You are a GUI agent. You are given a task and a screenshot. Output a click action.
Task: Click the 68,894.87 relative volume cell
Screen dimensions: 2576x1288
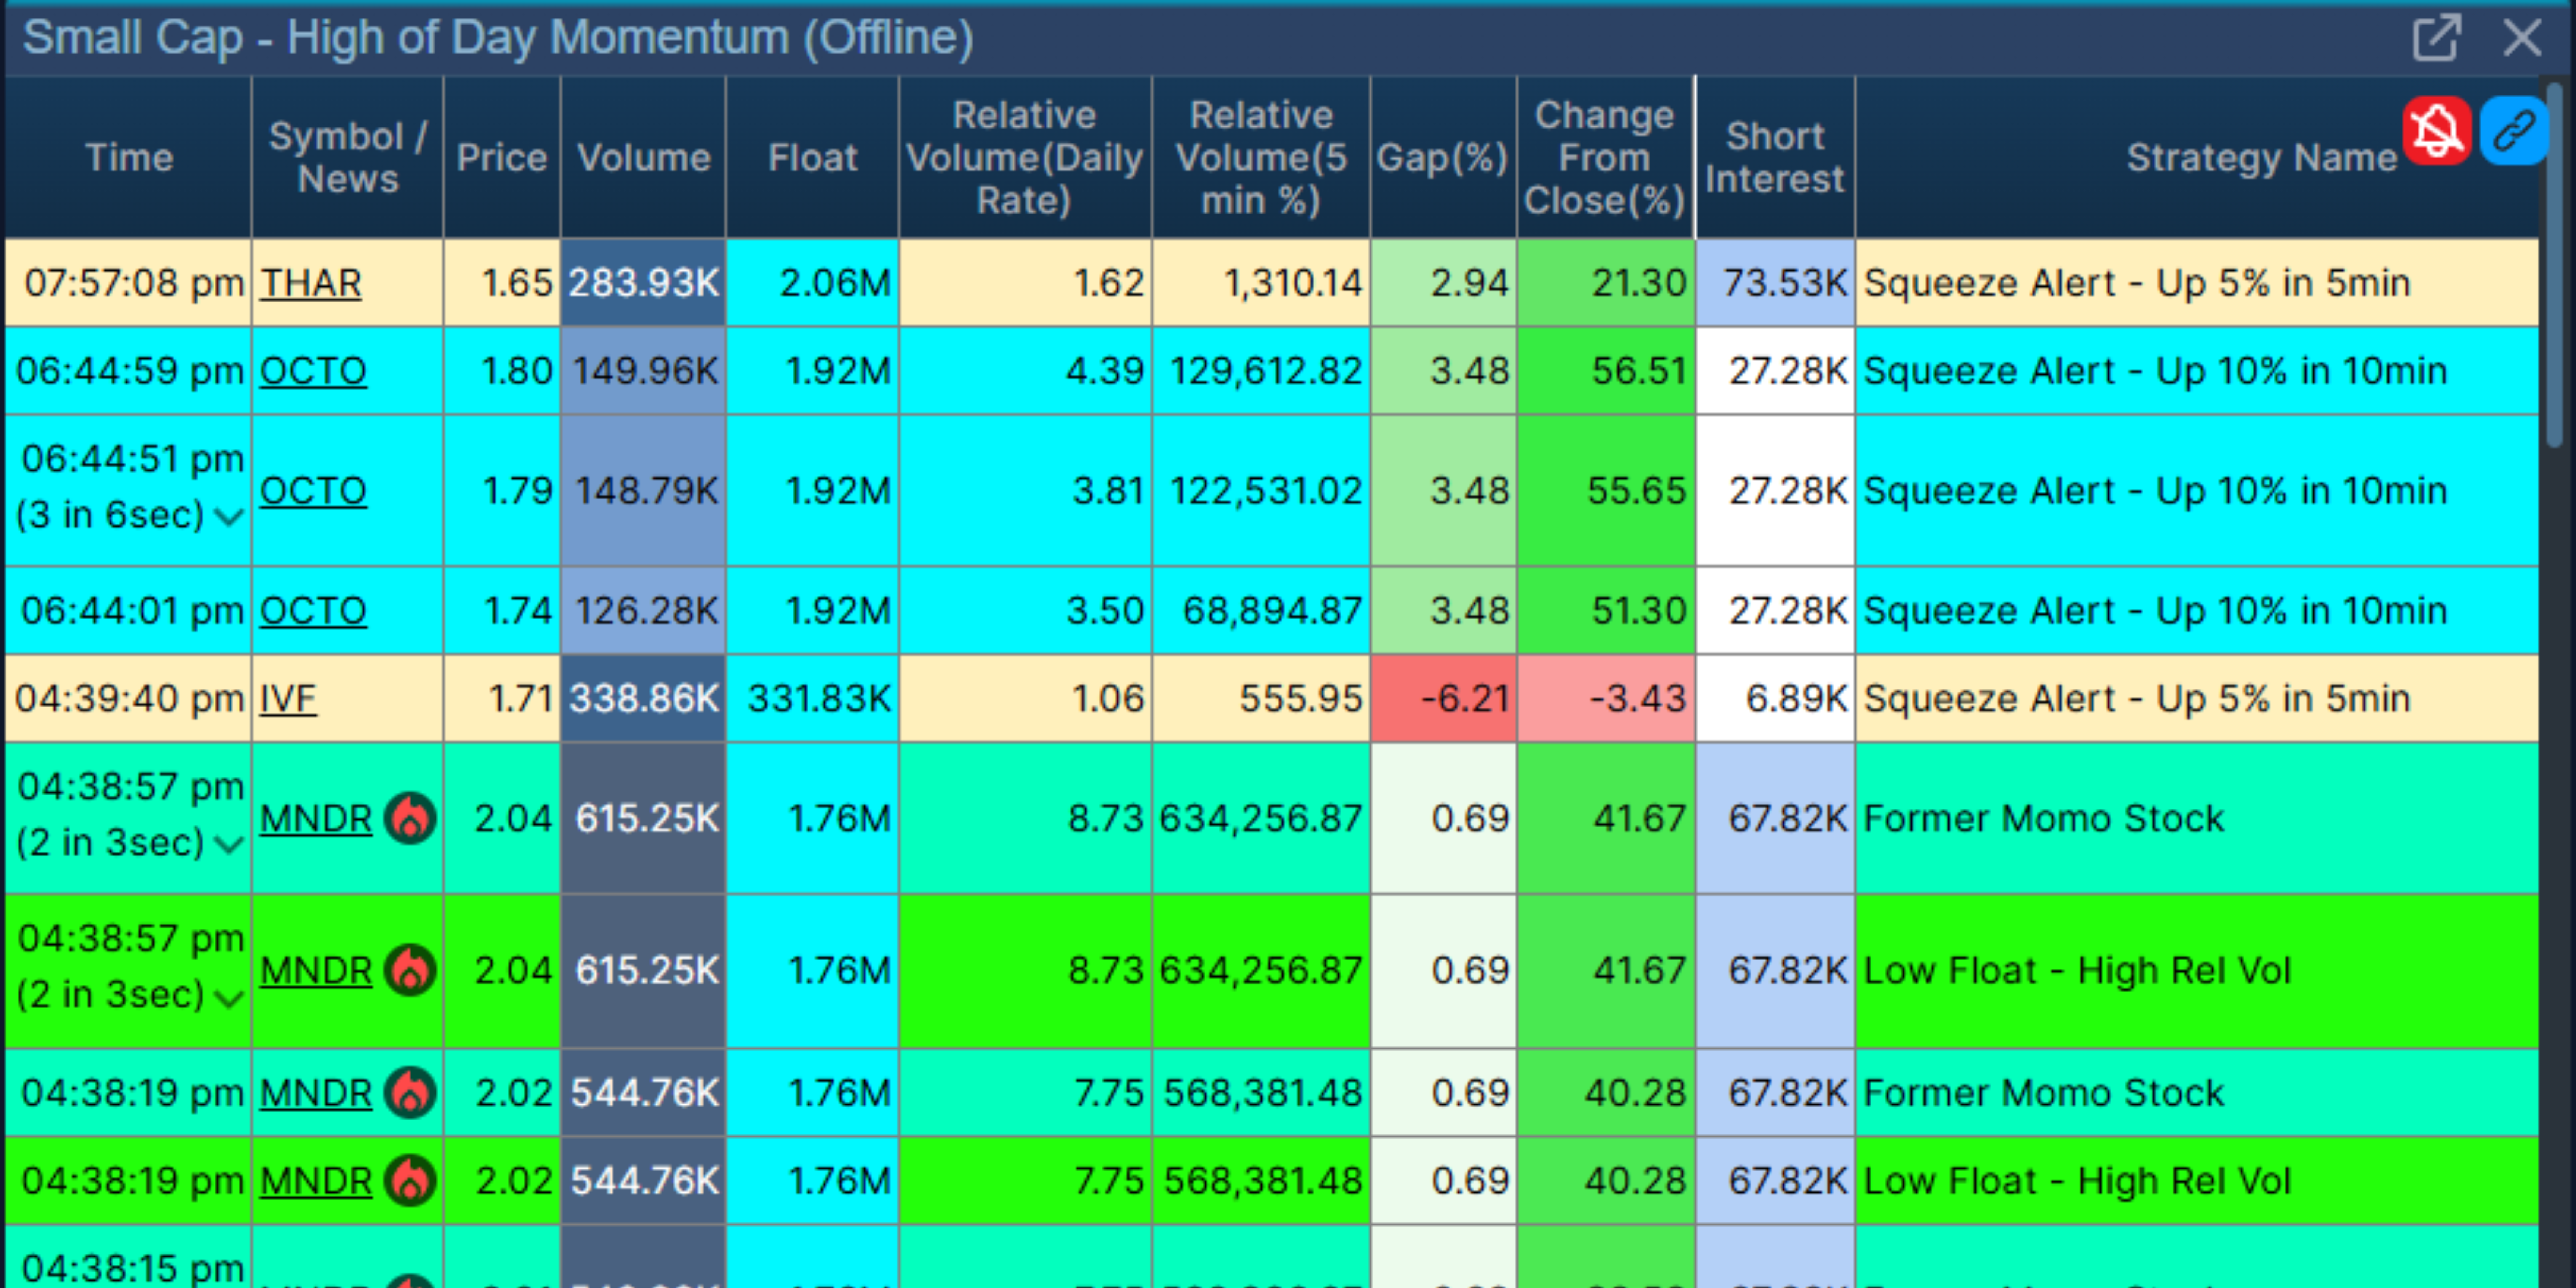tap(1261, 611)
